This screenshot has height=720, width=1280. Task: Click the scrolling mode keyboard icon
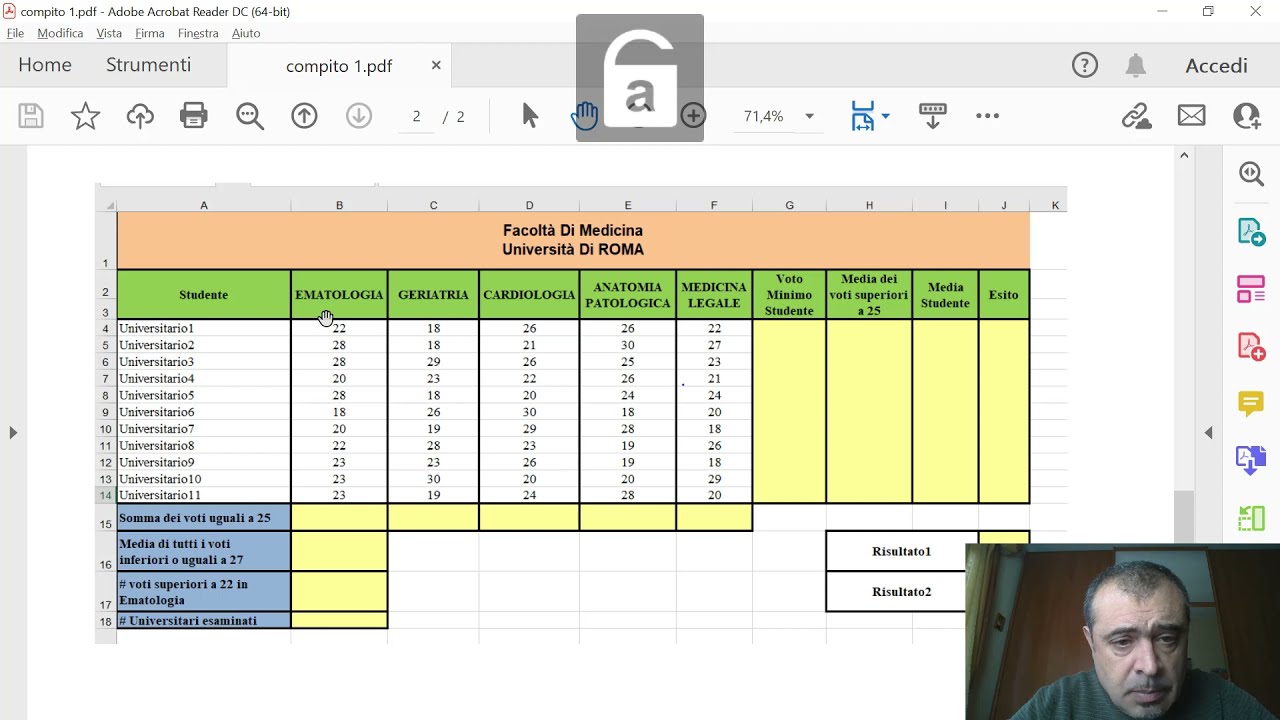tap(933, 116)
